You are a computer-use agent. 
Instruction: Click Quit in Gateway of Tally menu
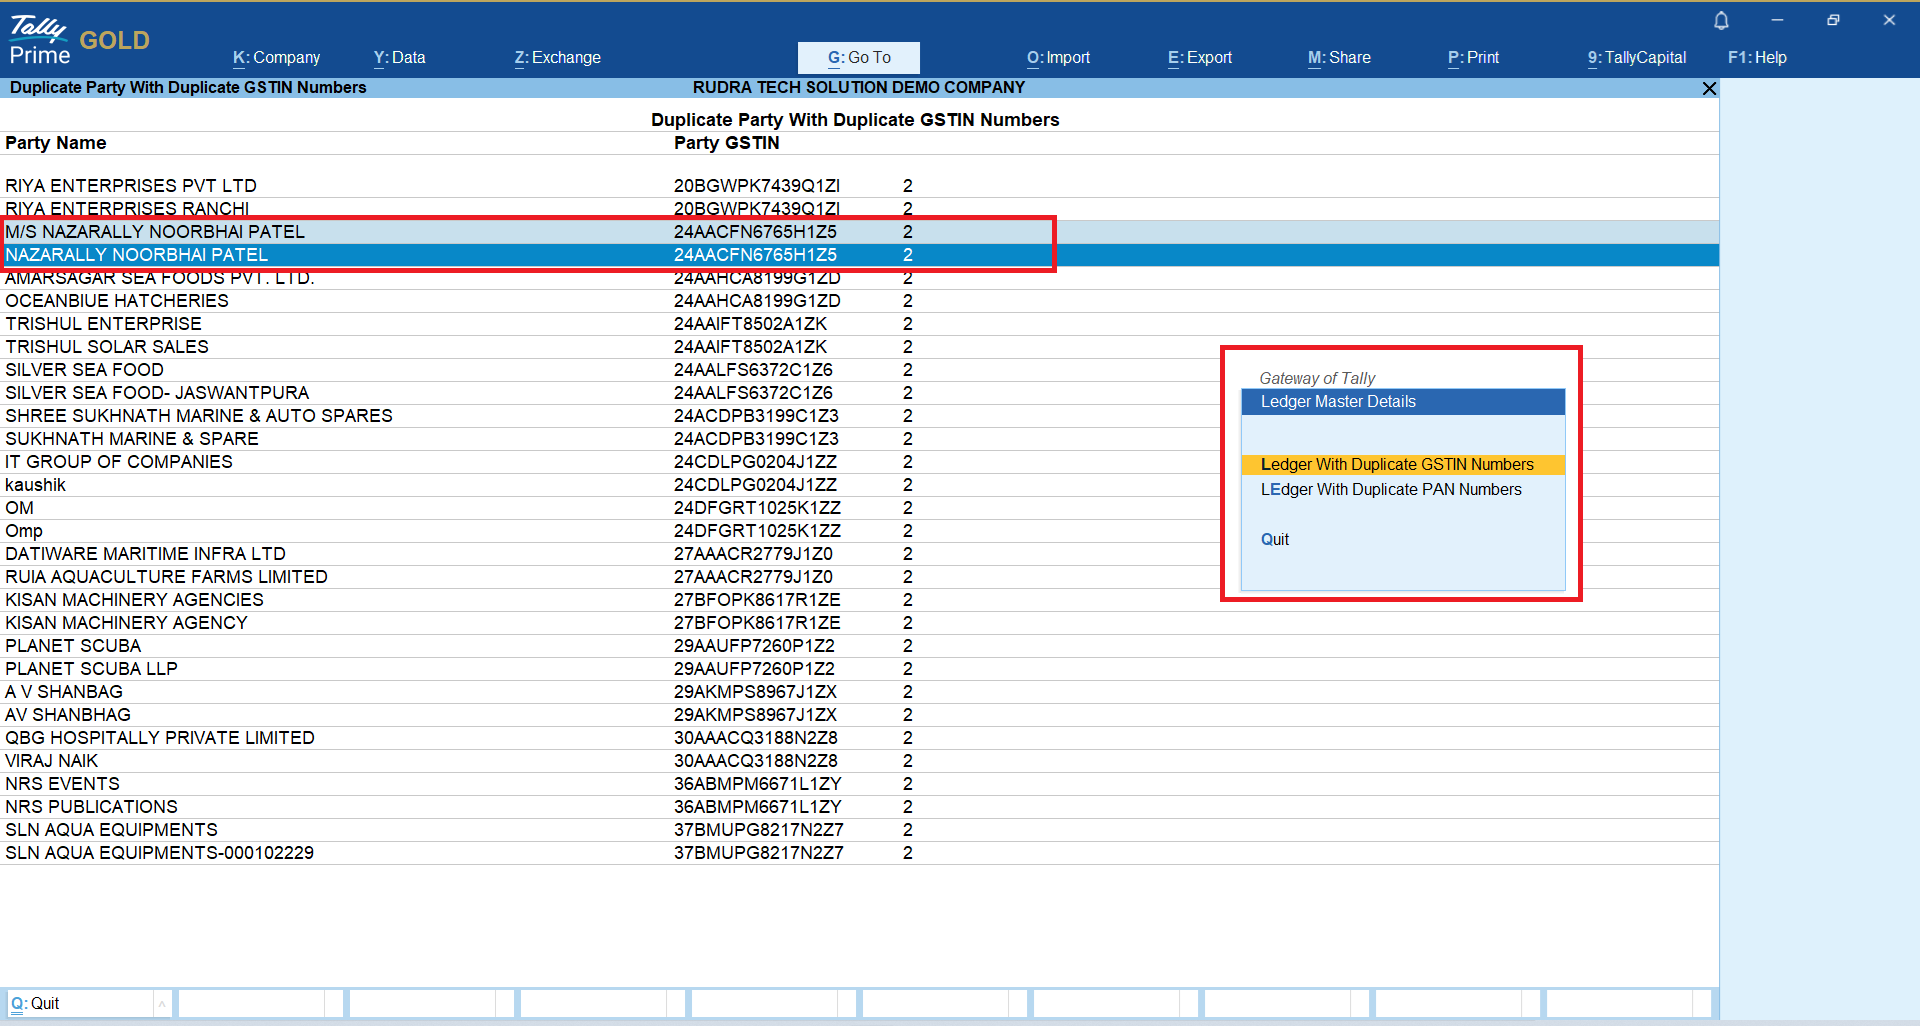tap(1274, 540)
